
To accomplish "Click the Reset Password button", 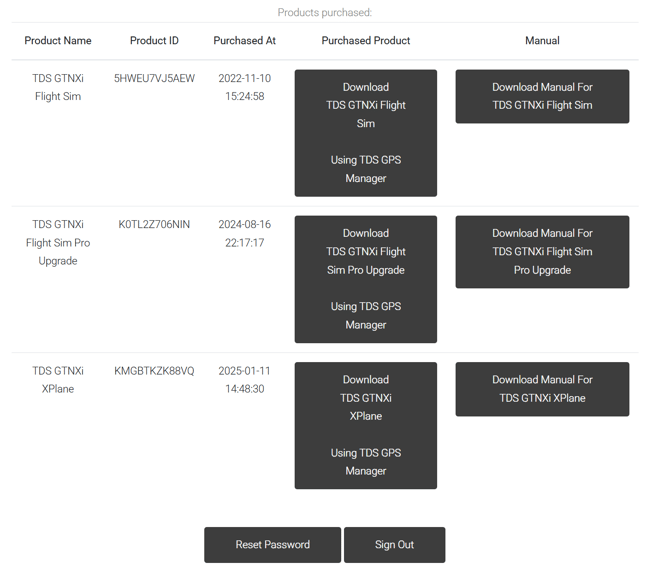I will [272, 545].
